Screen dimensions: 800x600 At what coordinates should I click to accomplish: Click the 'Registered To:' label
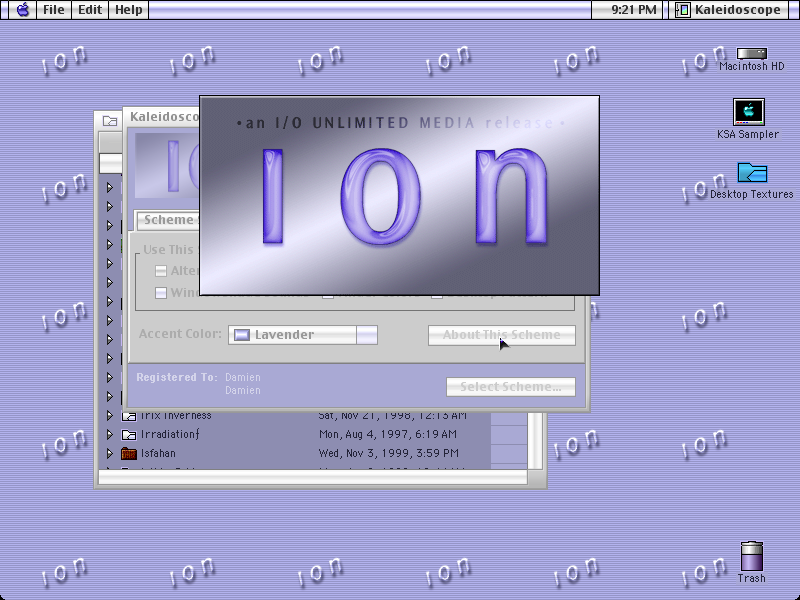177,378
